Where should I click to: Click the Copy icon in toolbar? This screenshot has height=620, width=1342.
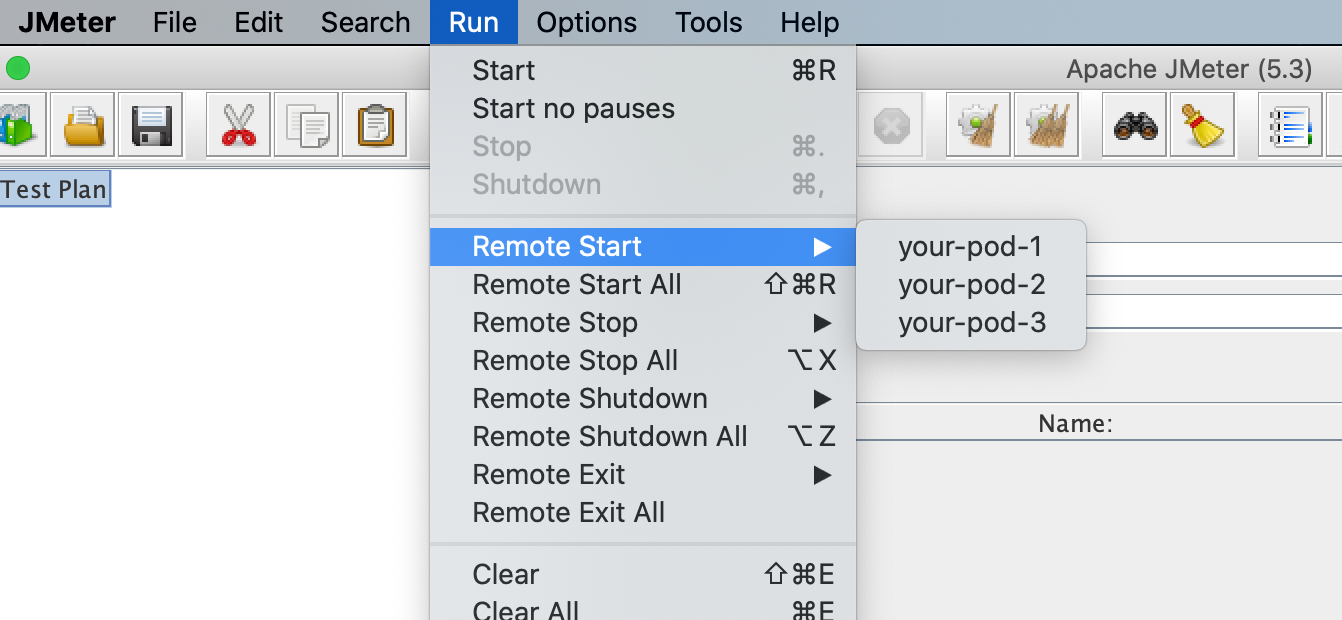coord(307,125)
